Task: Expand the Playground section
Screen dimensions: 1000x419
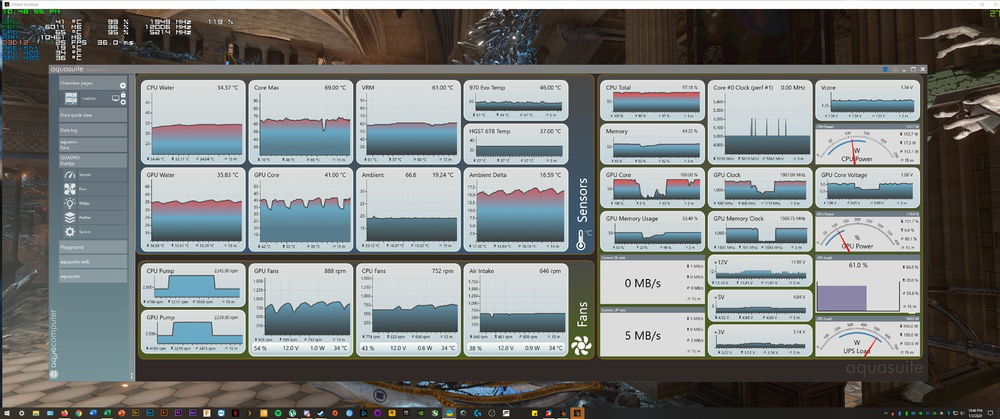Action: [92, 247]
